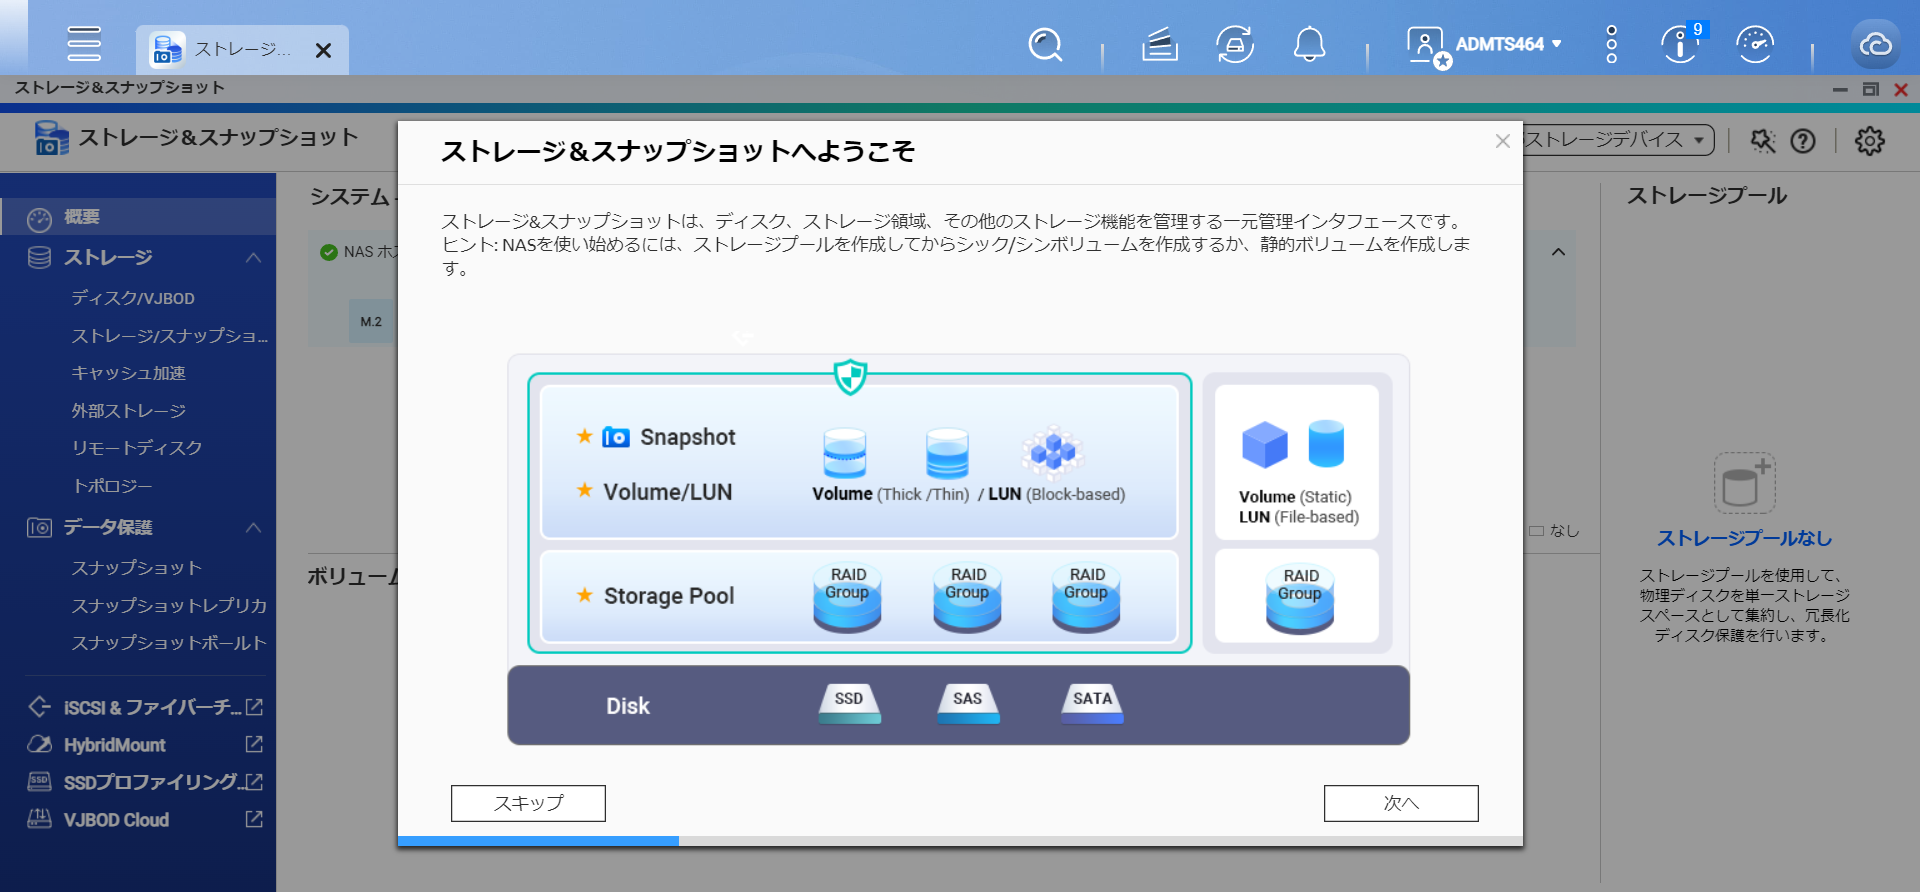
Task: Close the welcome dialog with X
Action: pos(1502,141)
